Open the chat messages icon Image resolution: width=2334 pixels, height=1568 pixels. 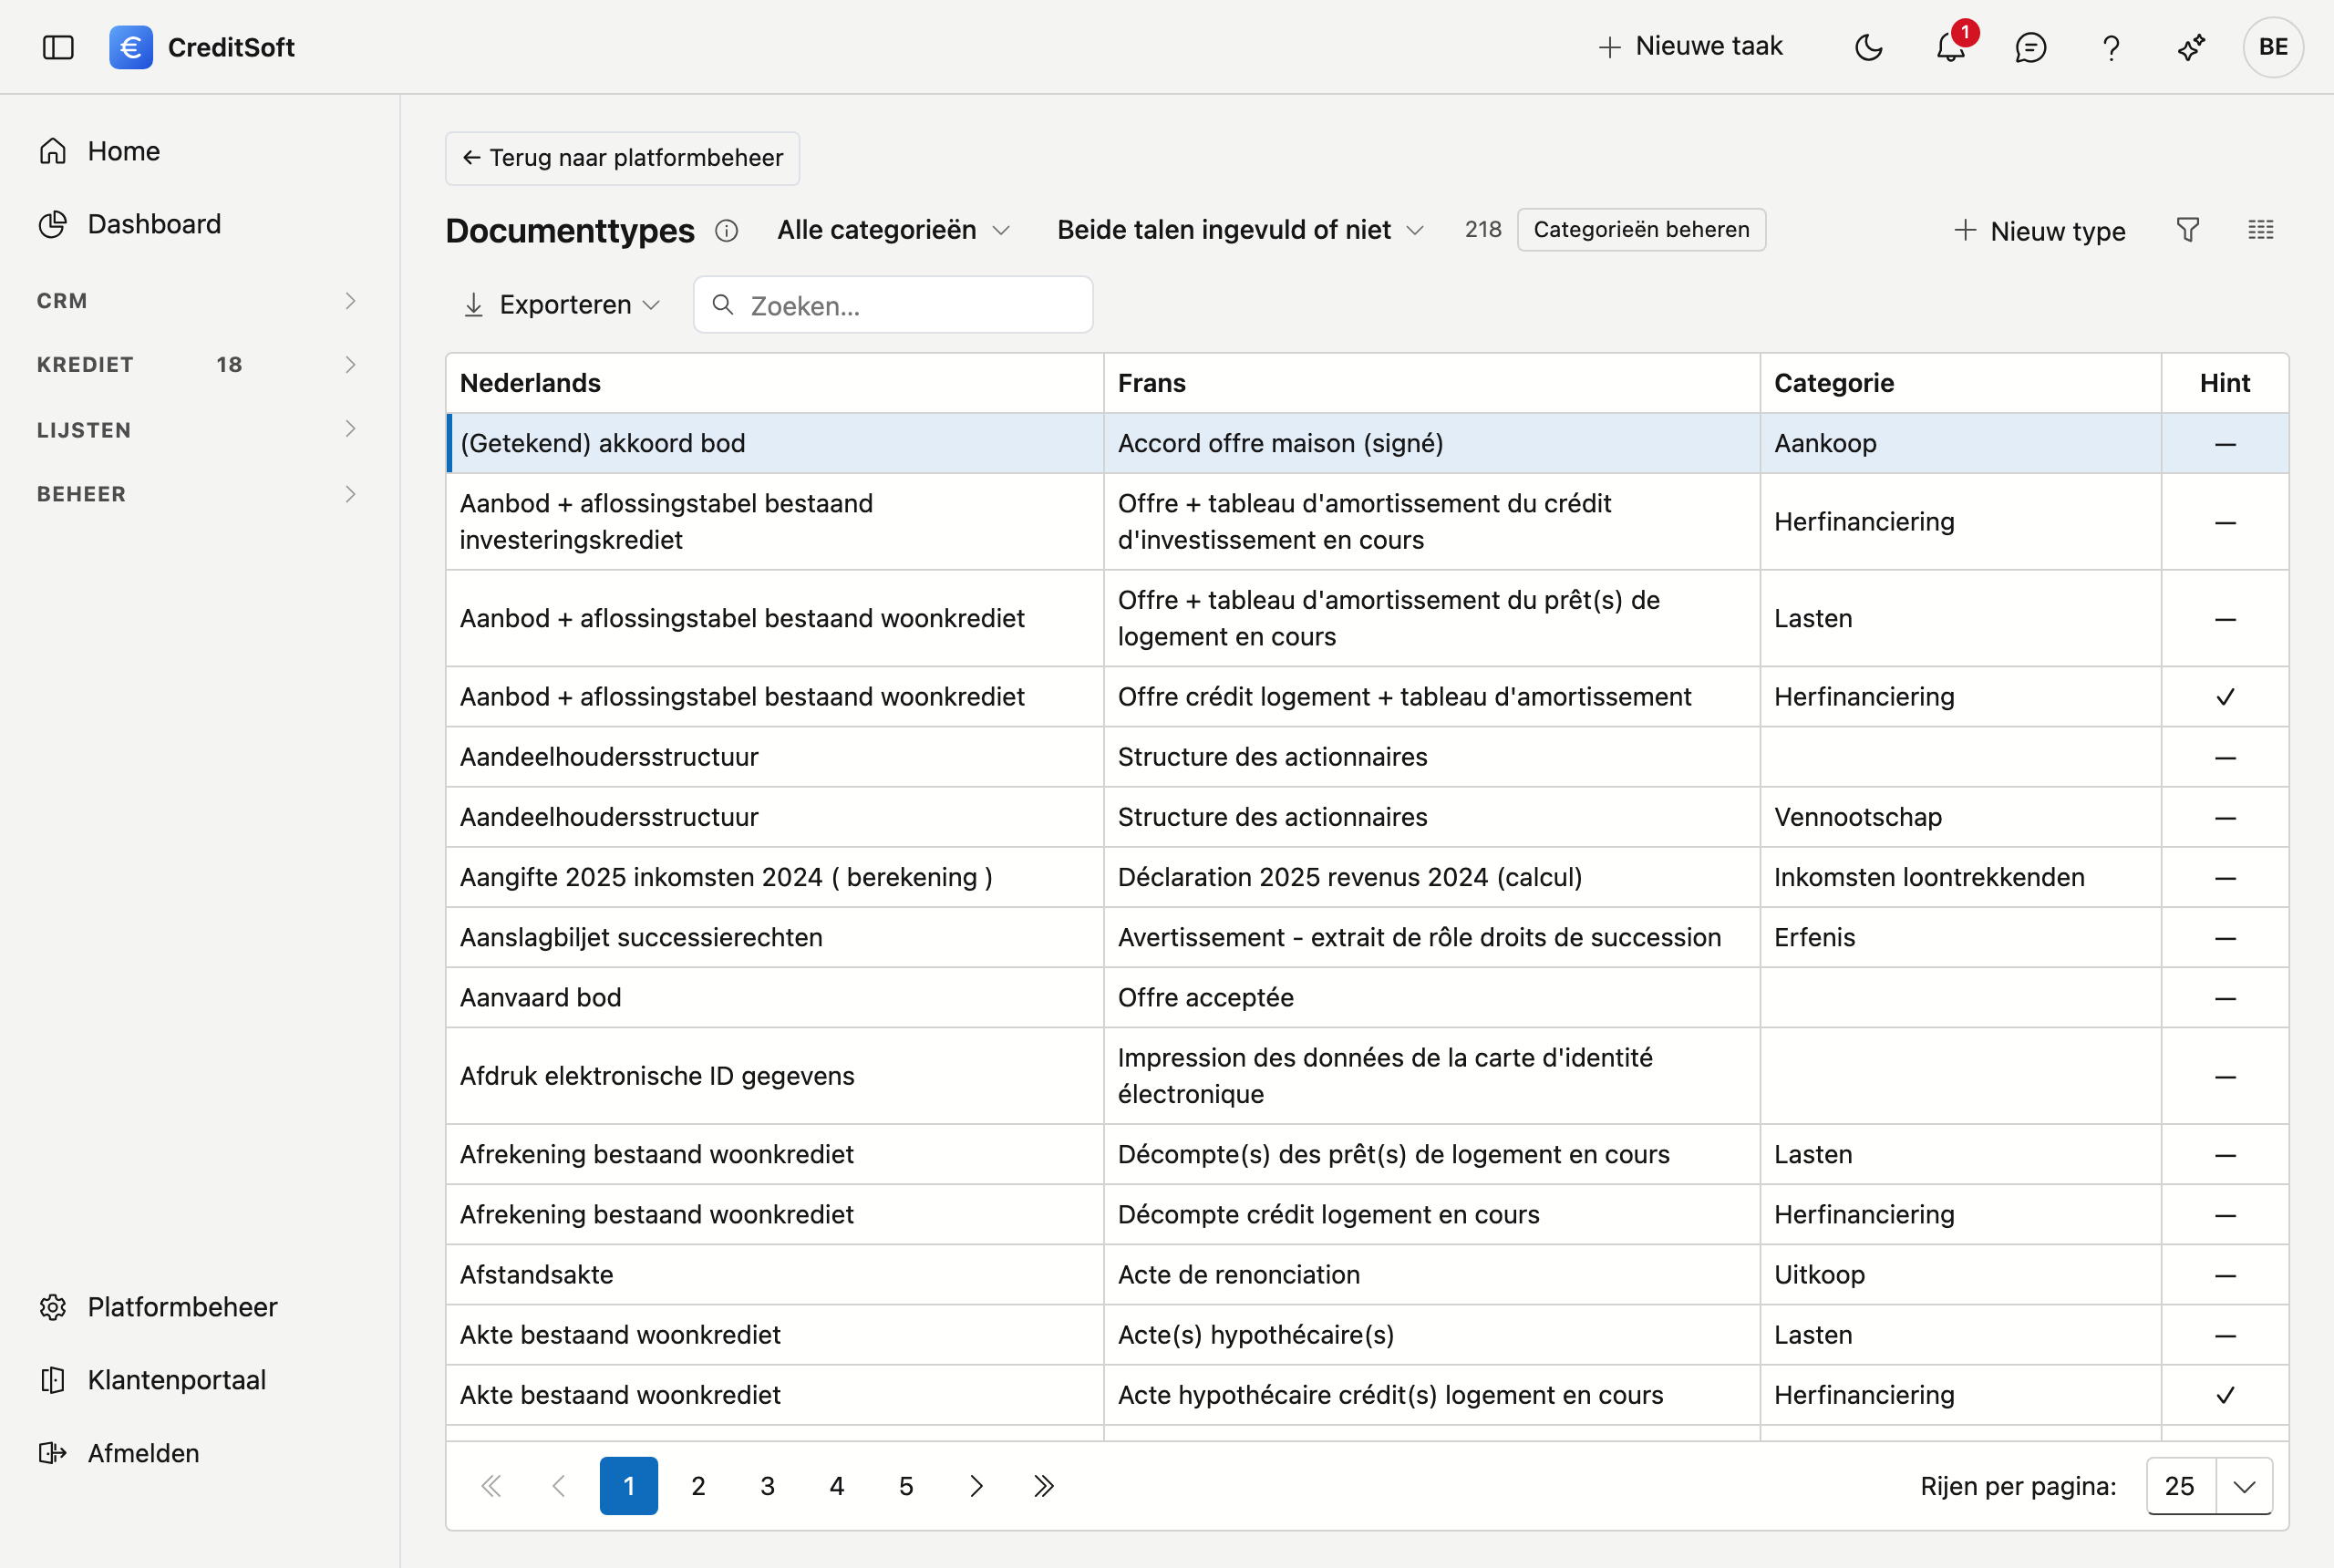(2030, 47)
